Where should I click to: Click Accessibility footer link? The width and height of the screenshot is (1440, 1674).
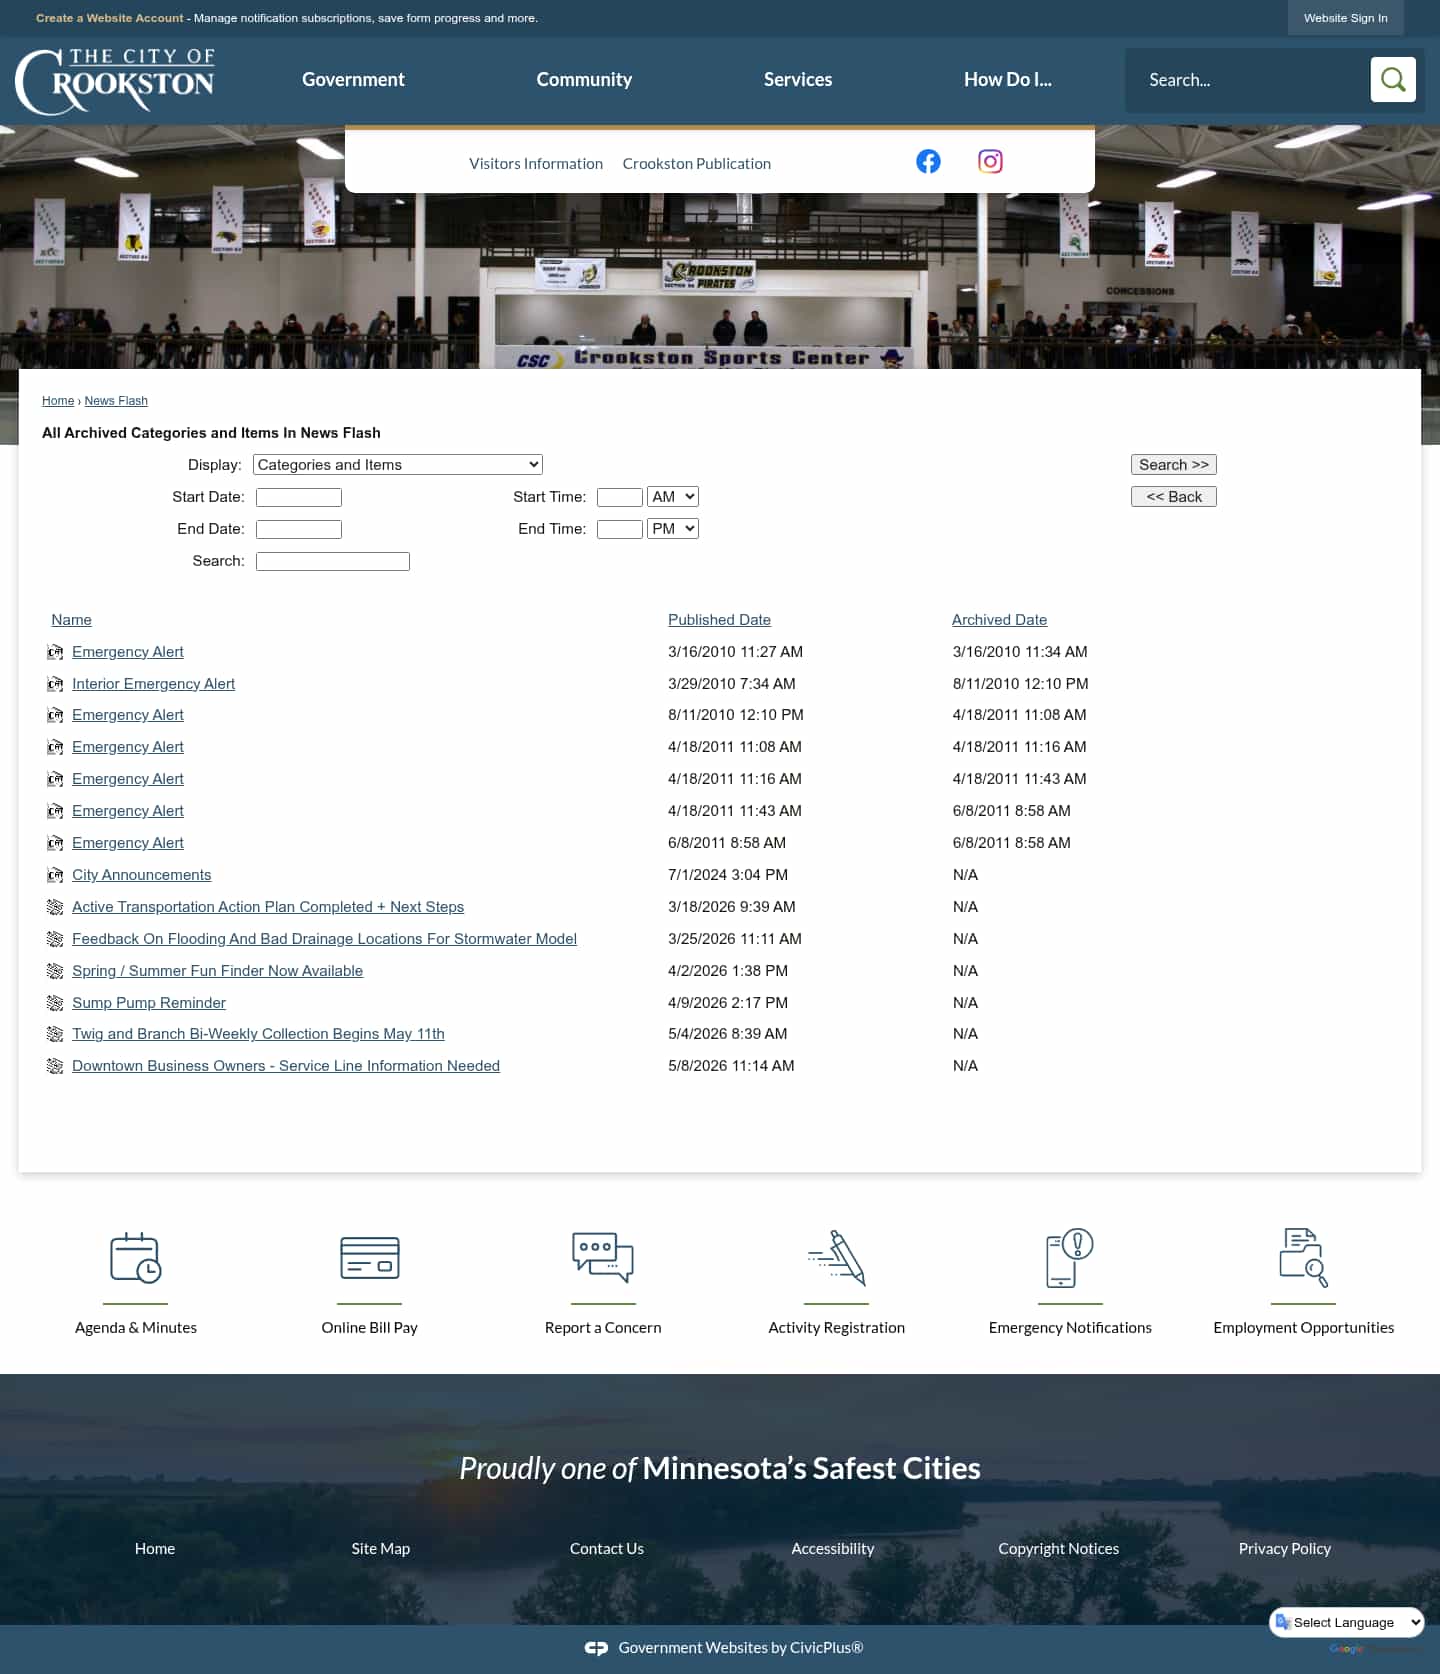(x=833, y=1548)
